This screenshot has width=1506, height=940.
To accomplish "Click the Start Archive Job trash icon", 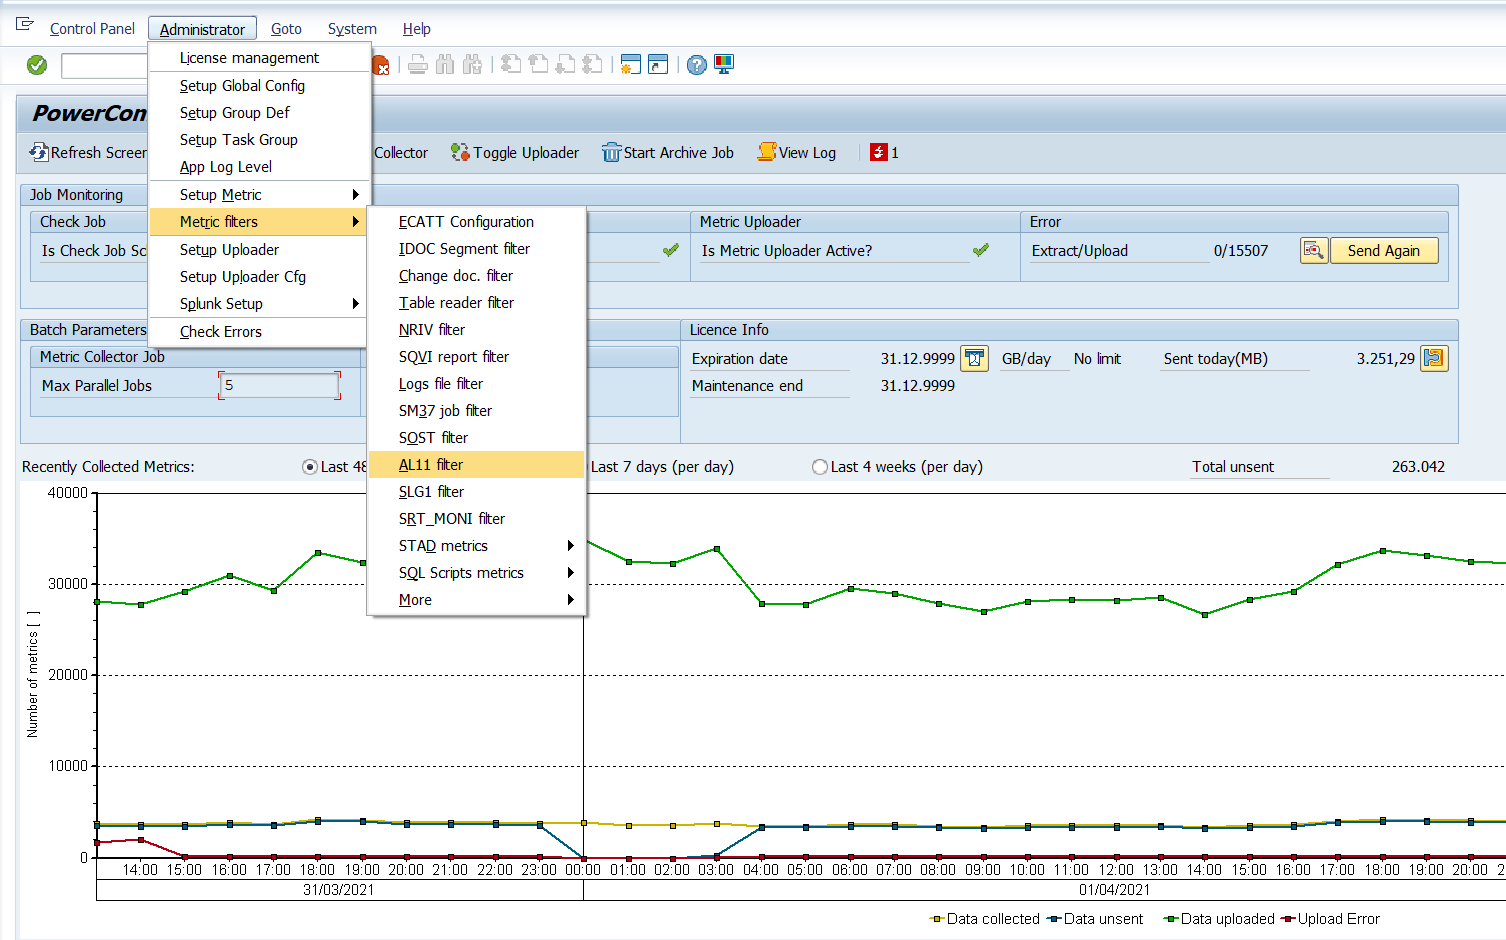I will pos(611,152).
